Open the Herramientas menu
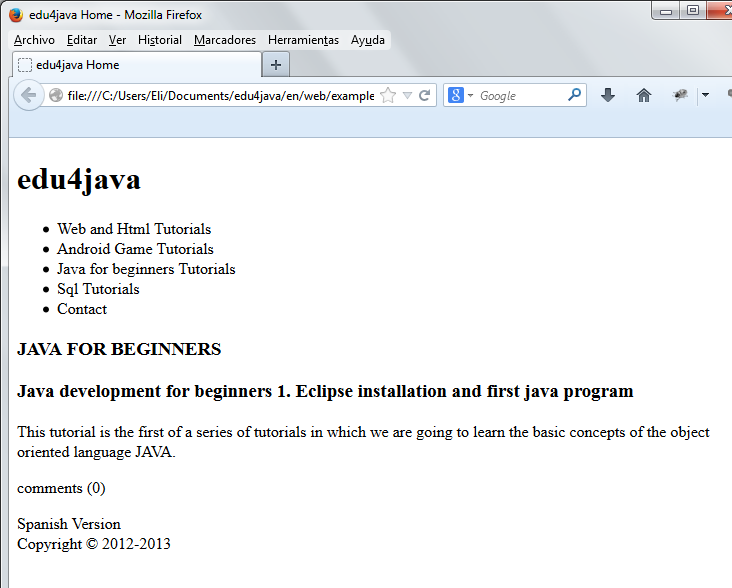 pos(303,40)
